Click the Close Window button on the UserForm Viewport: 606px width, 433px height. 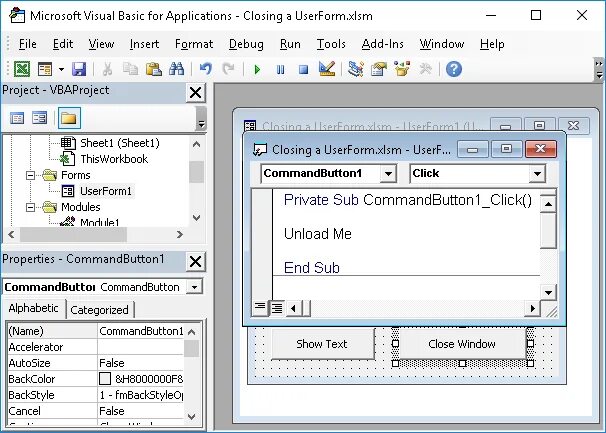(x=462, y=344)
